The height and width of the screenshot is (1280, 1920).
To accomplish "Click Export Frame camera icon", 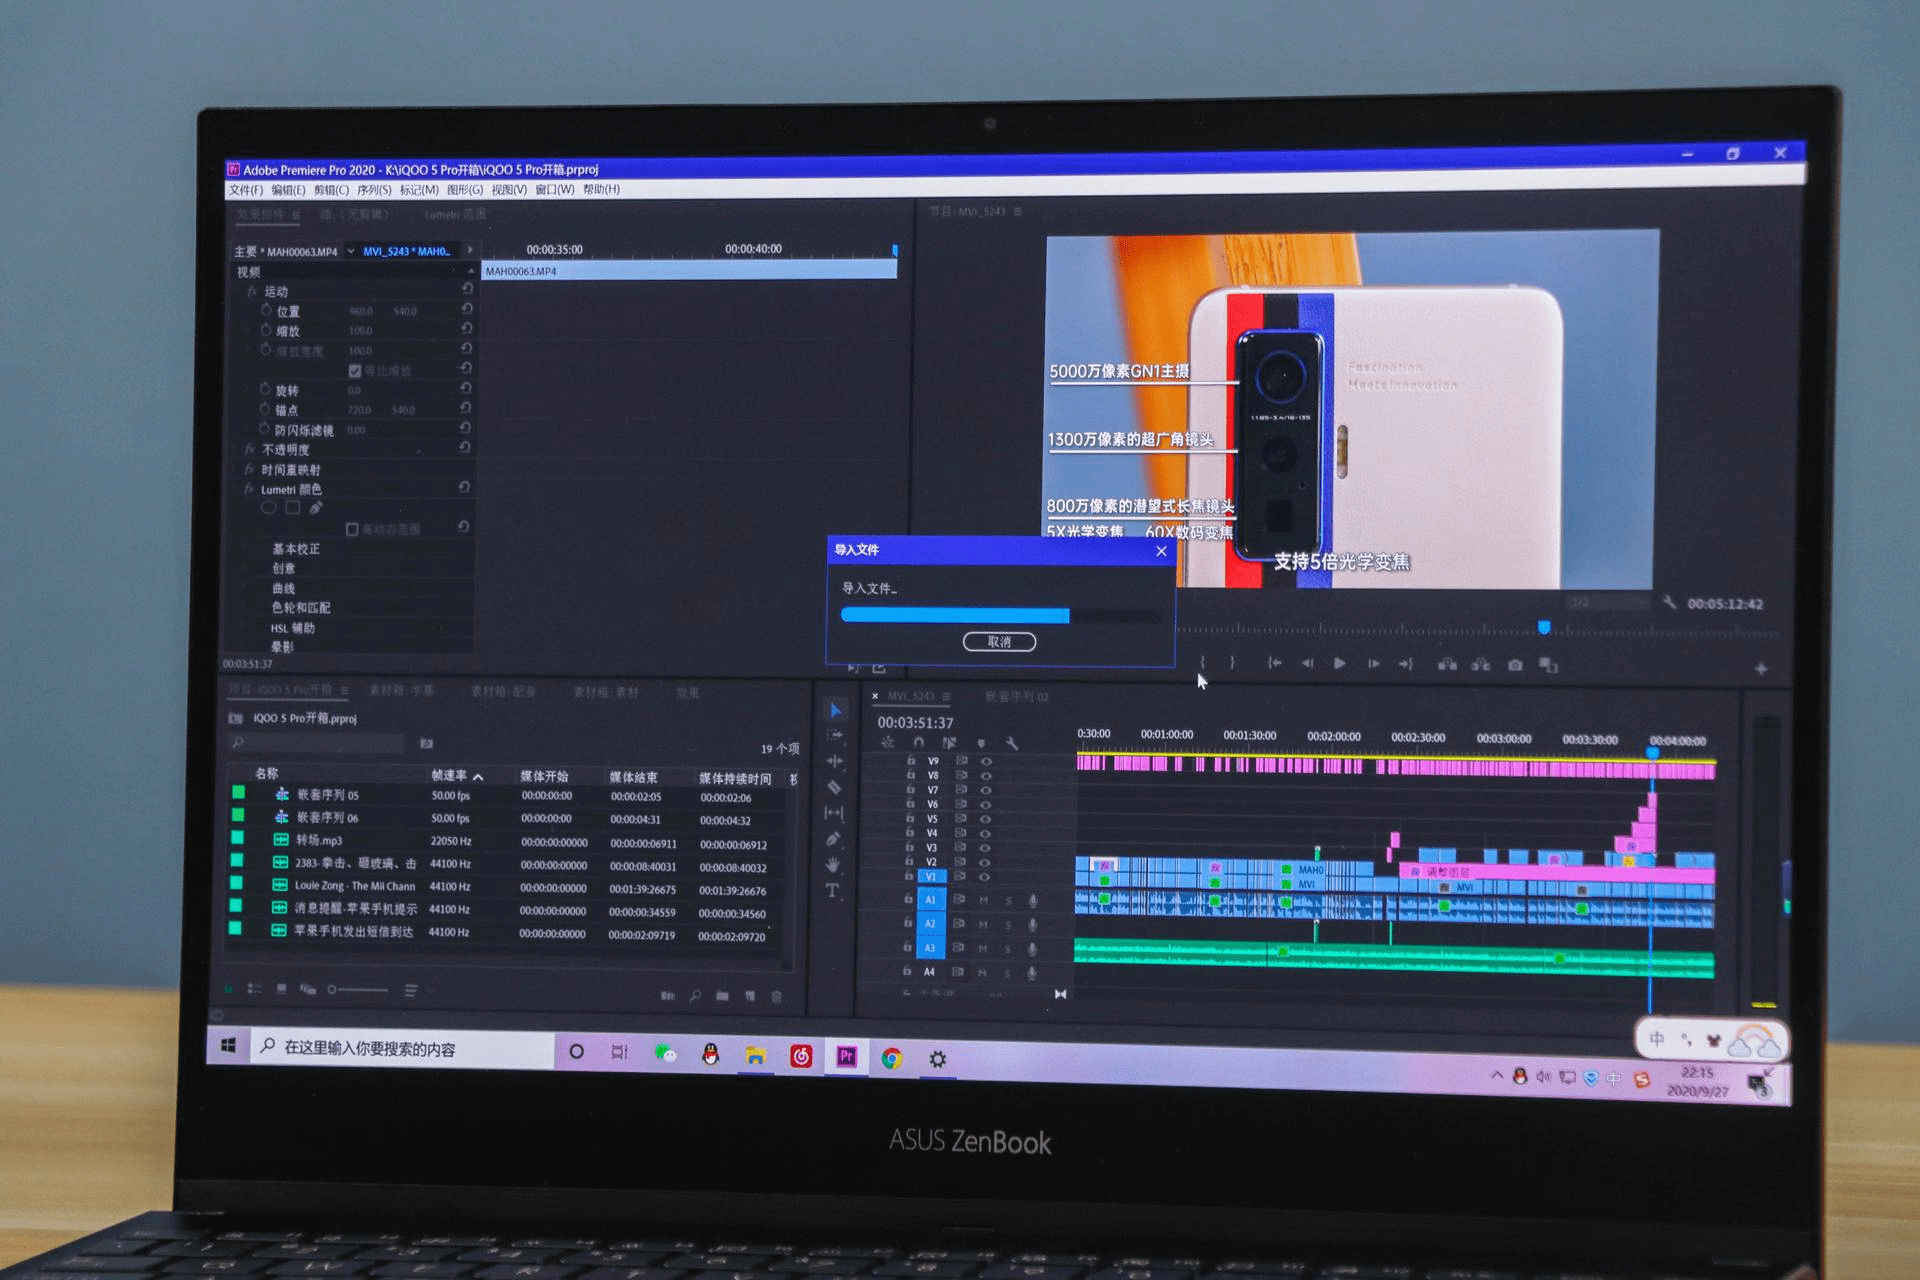I will 1515,665.
